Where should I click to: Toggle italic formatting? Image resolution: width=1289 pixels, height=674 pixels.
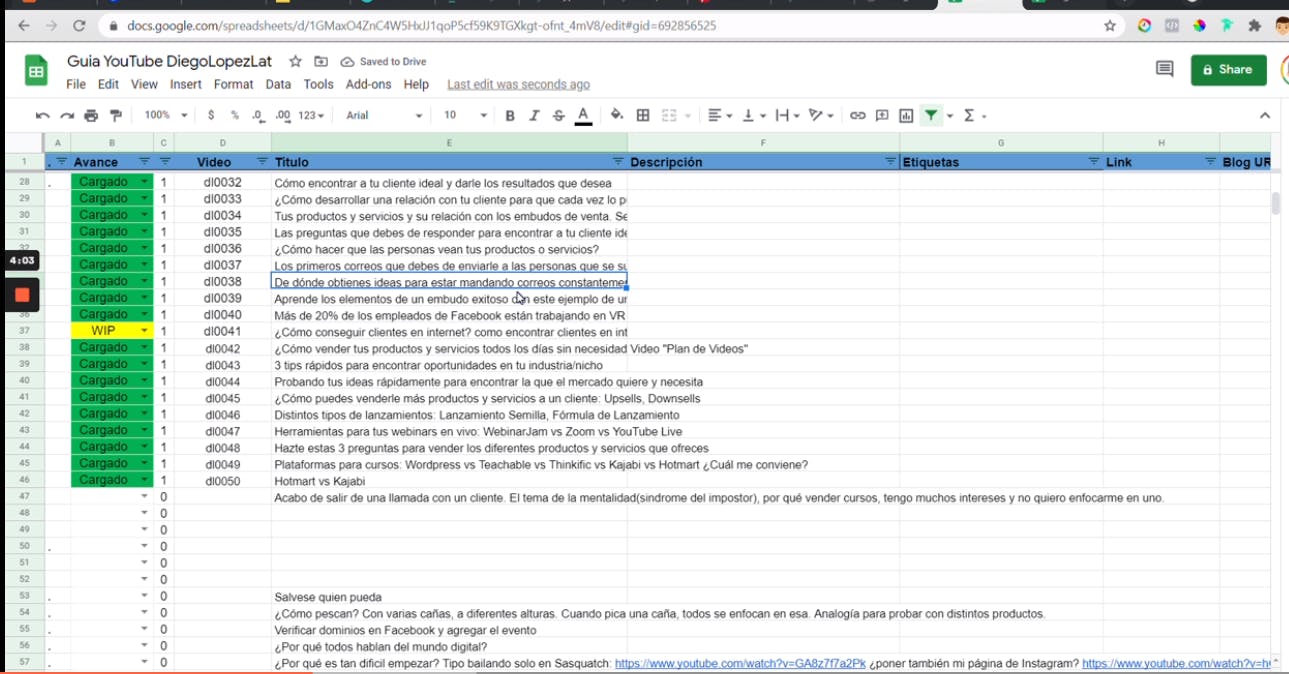534,116
